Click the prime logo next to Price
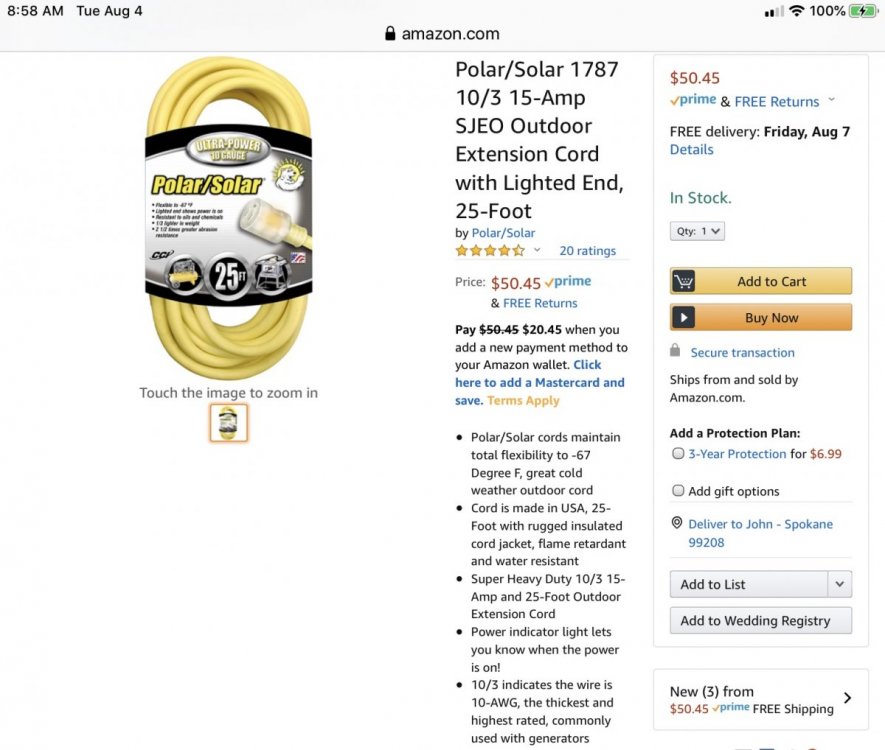Image resolution: width=885 pixels, height=750 pixels. tap(569, 281)
